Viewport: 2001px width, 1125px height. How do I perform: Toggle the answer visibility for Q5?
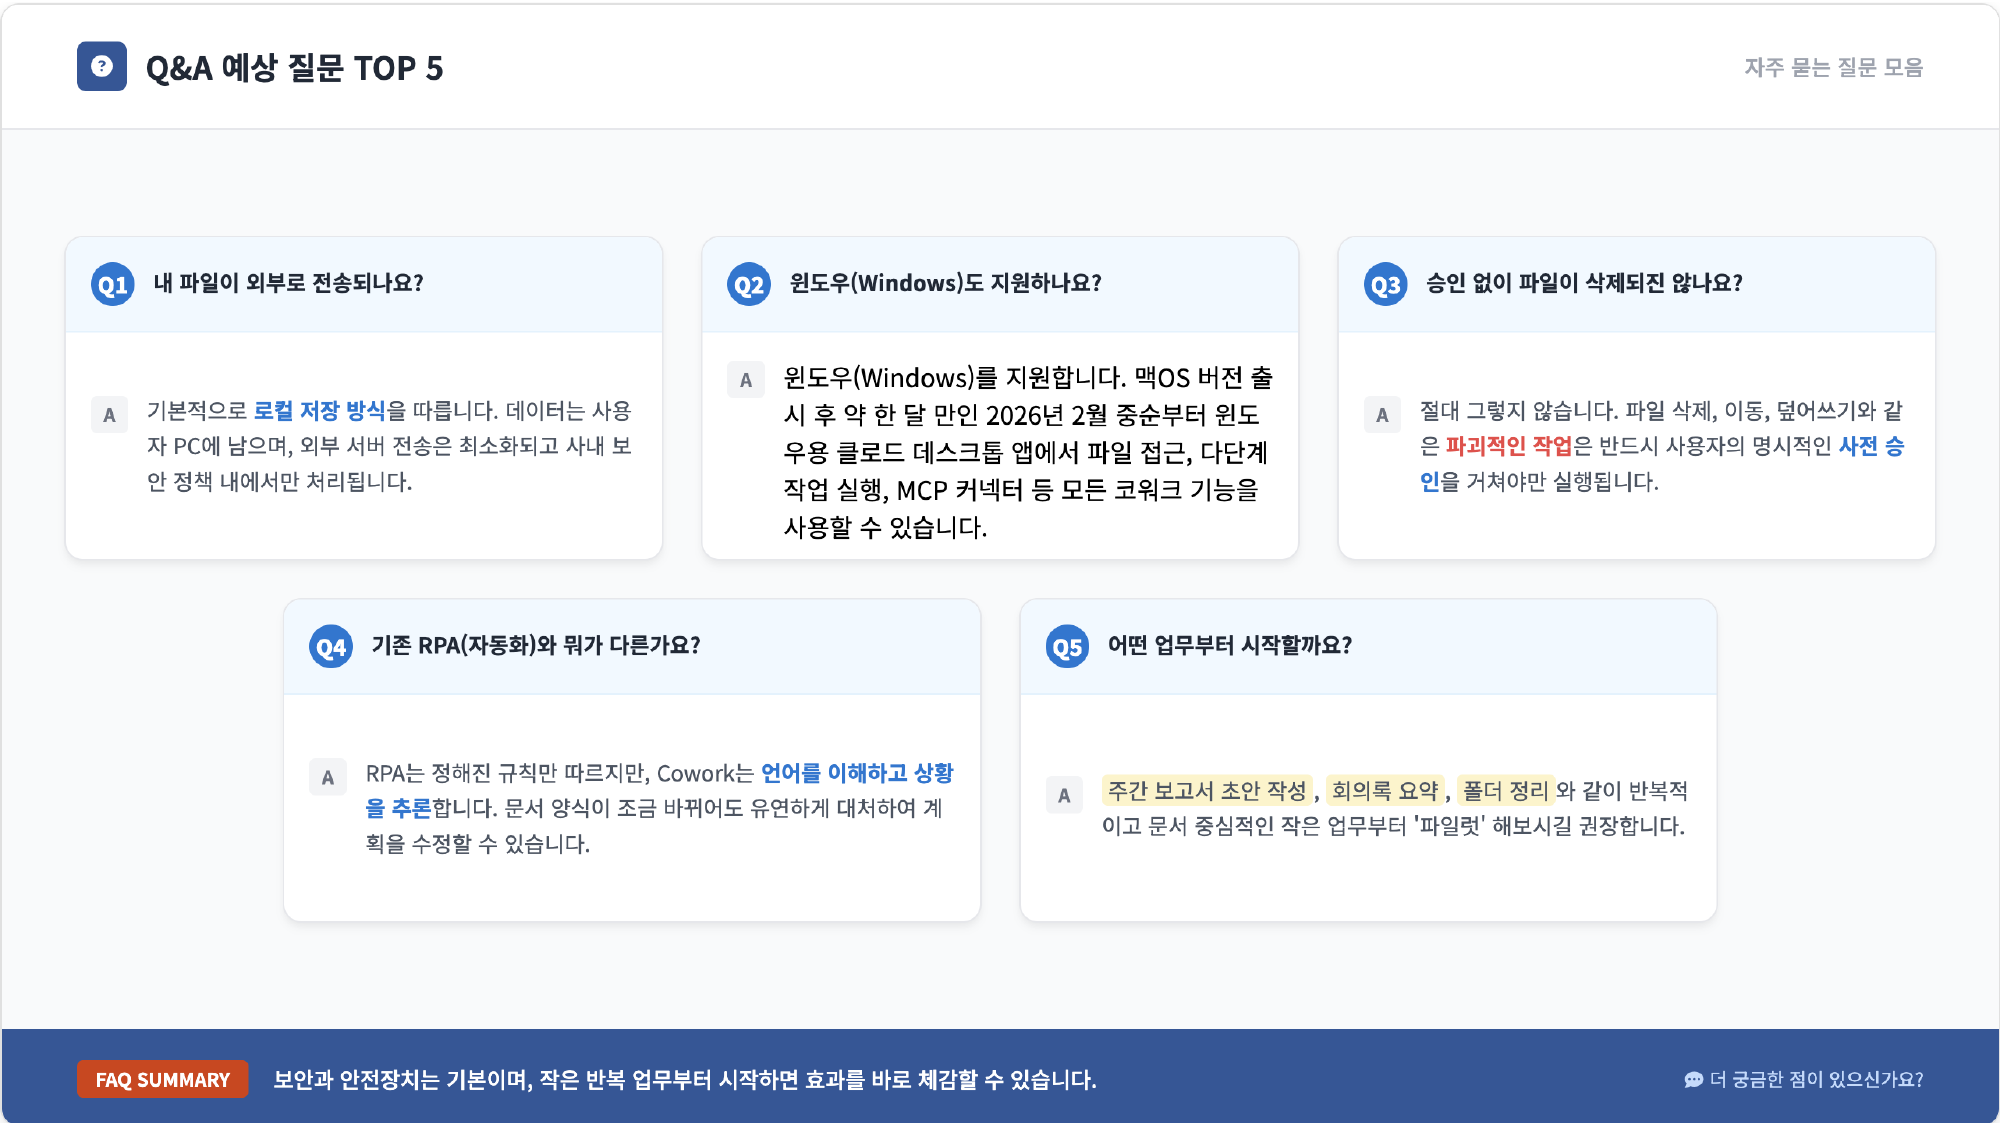tap(1367, 645)
